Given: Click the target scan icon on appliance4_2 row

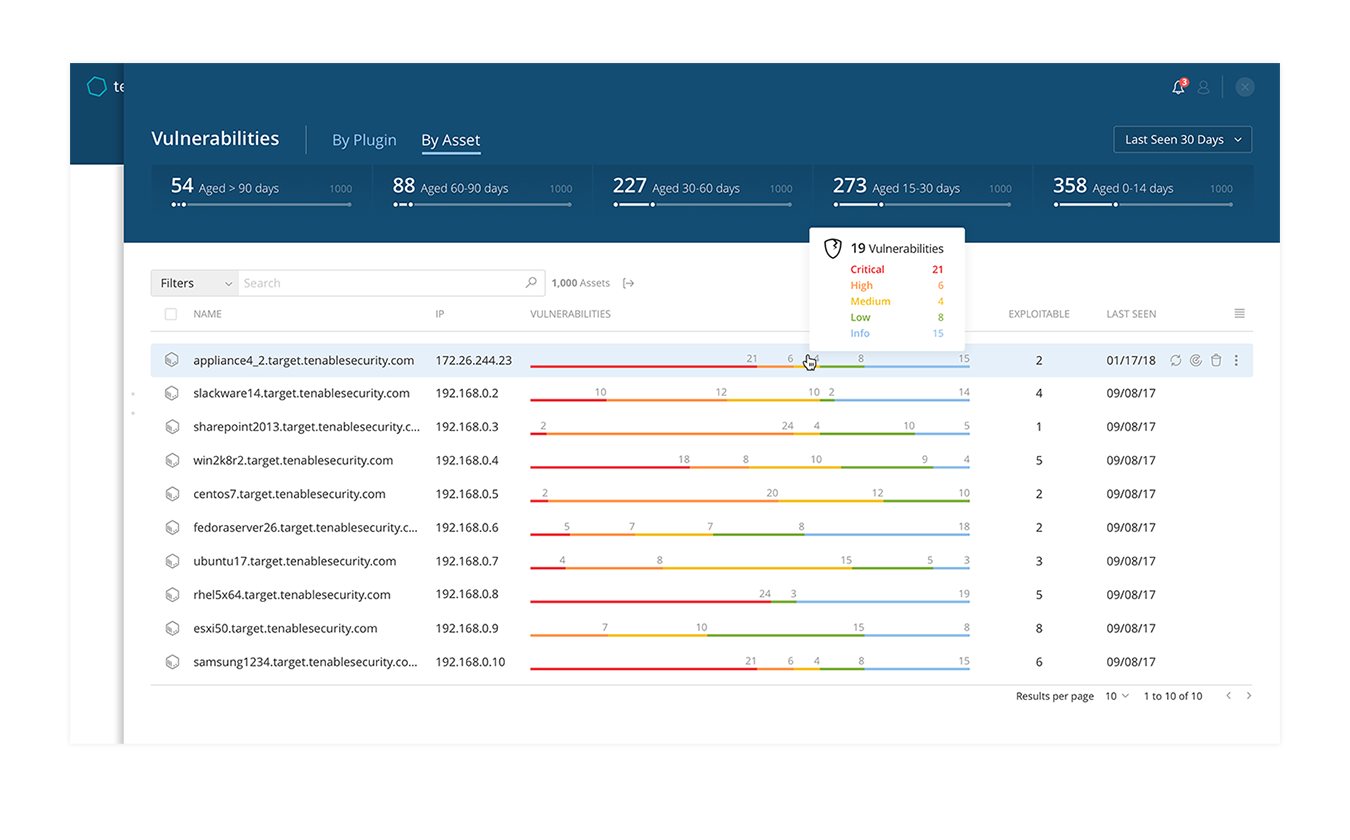Looking at the screenshot, I should tap(1196, 361).
